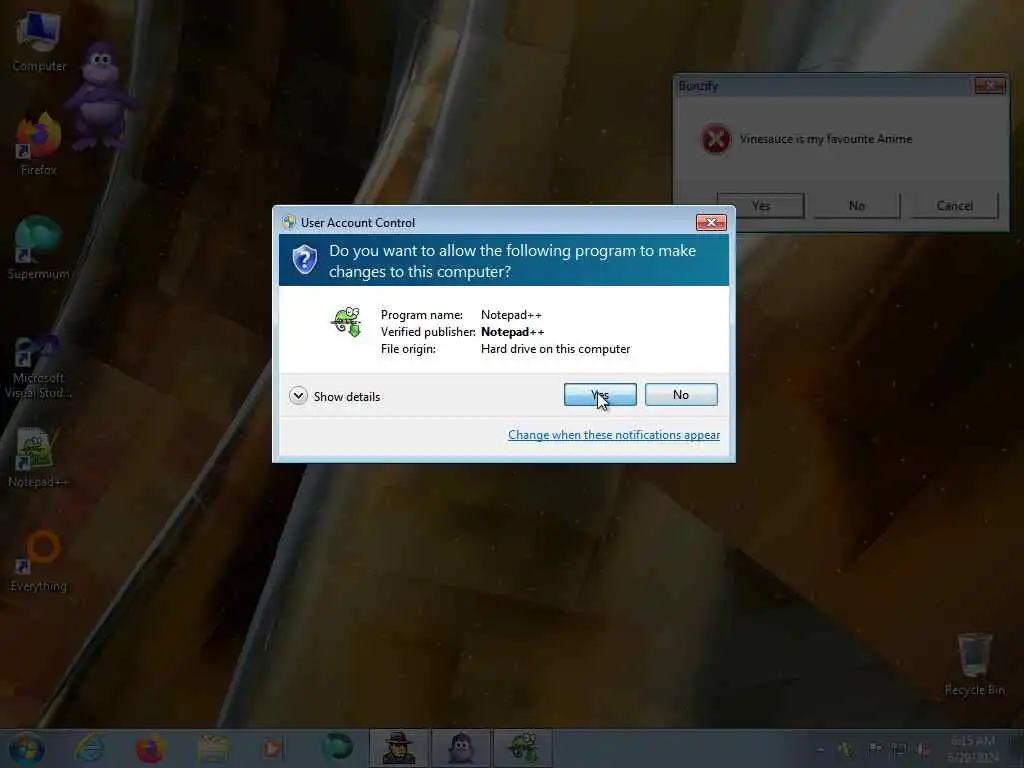1024x768 pixels.
Task: Open Windows Media Player from taskbar
Action: tap(273, 748)
